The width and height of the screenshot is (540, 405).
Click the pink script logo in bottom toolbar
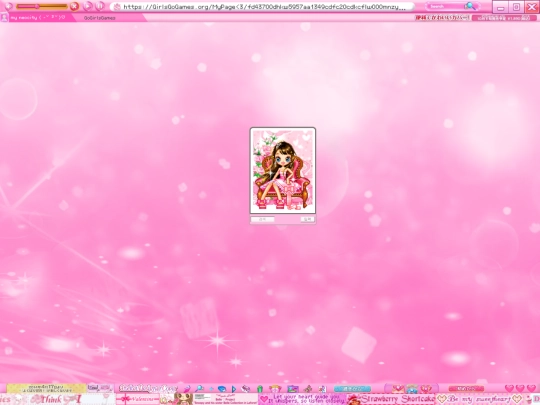coord(148,388)
